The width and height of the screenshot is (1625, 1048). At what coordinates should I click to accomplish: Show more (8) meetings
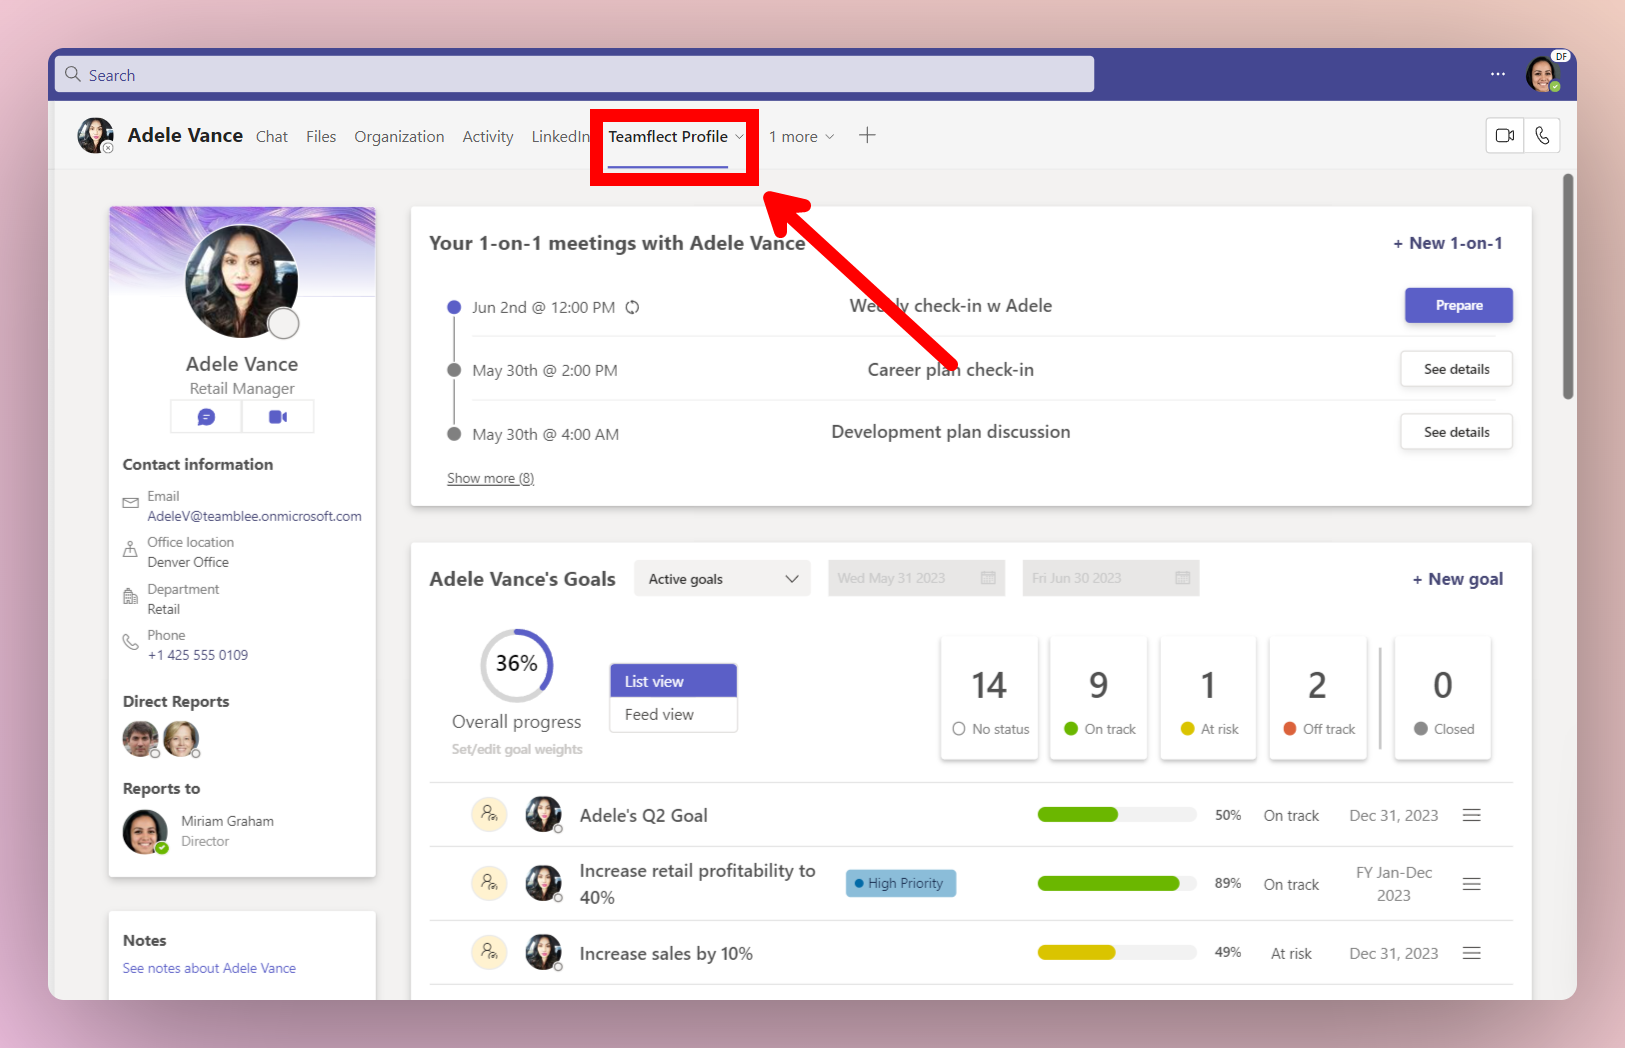(490, 478)
